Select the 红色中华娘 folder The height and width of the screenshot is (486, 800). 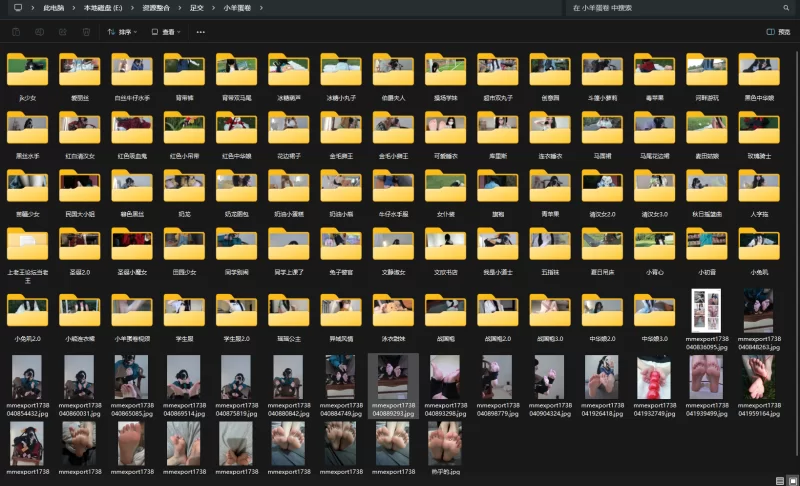236,135
